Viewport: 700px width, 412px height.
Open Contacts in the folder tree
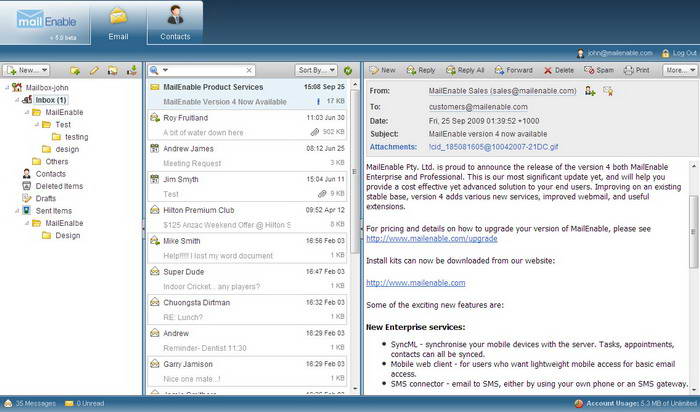pyautogui.click(x=50, y=174)
